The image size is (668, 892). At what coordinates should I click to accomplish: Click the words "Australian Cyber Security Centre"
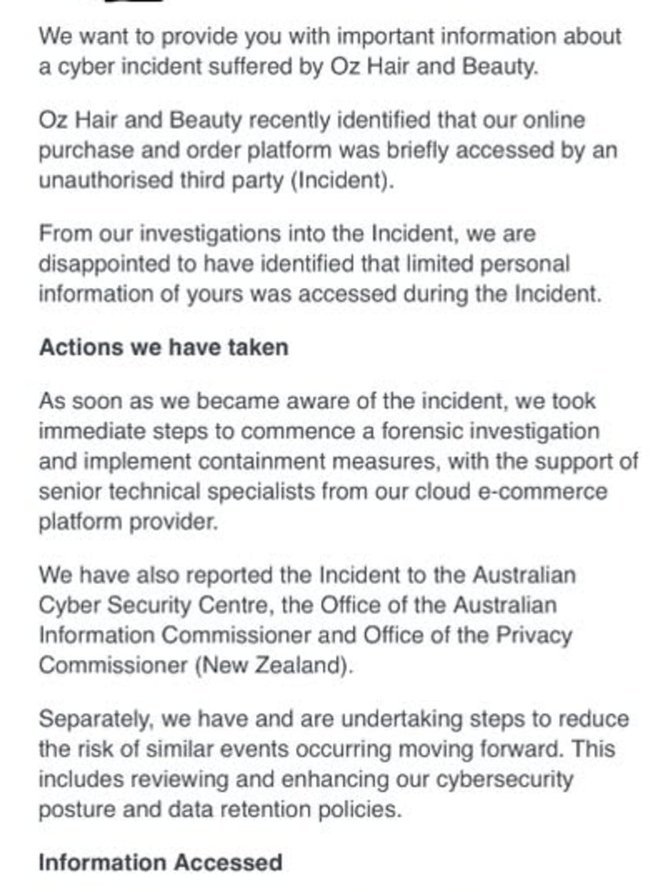(307, 589)
